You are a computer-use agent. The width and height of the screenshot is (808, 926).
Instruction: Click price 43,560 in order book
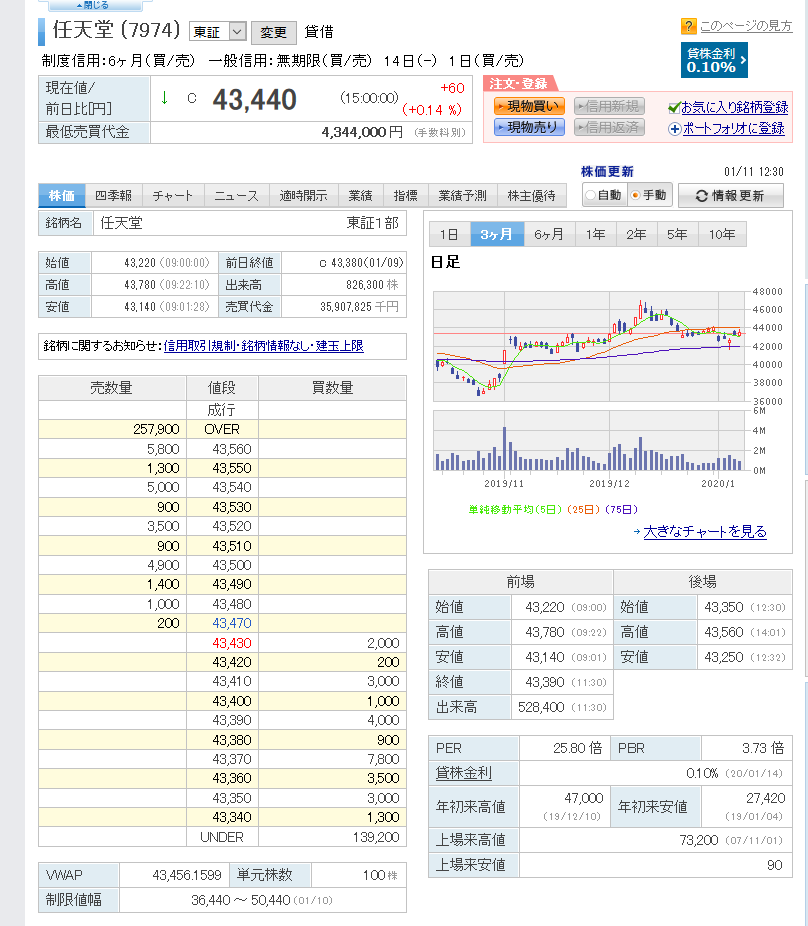(x=232, y=449)
